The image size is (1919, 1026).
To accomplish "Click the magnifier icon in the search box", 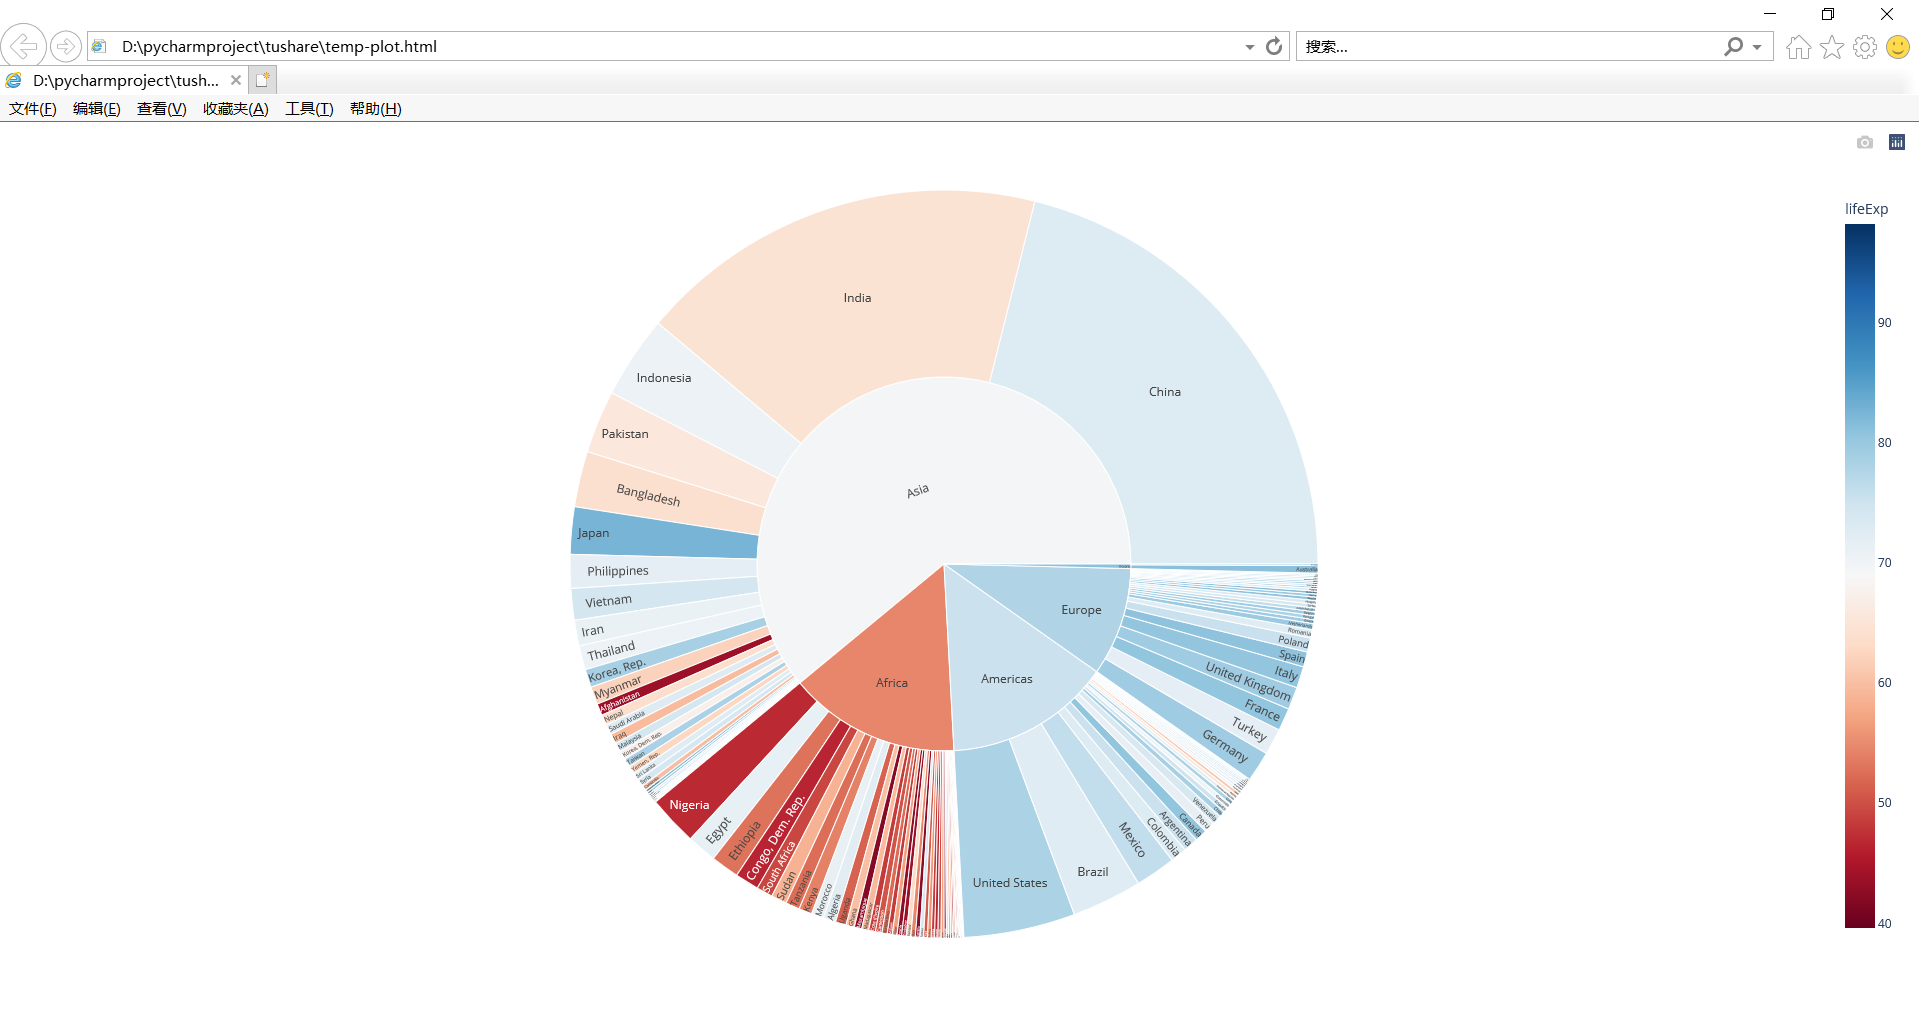I will click(x=1733, y=46).
